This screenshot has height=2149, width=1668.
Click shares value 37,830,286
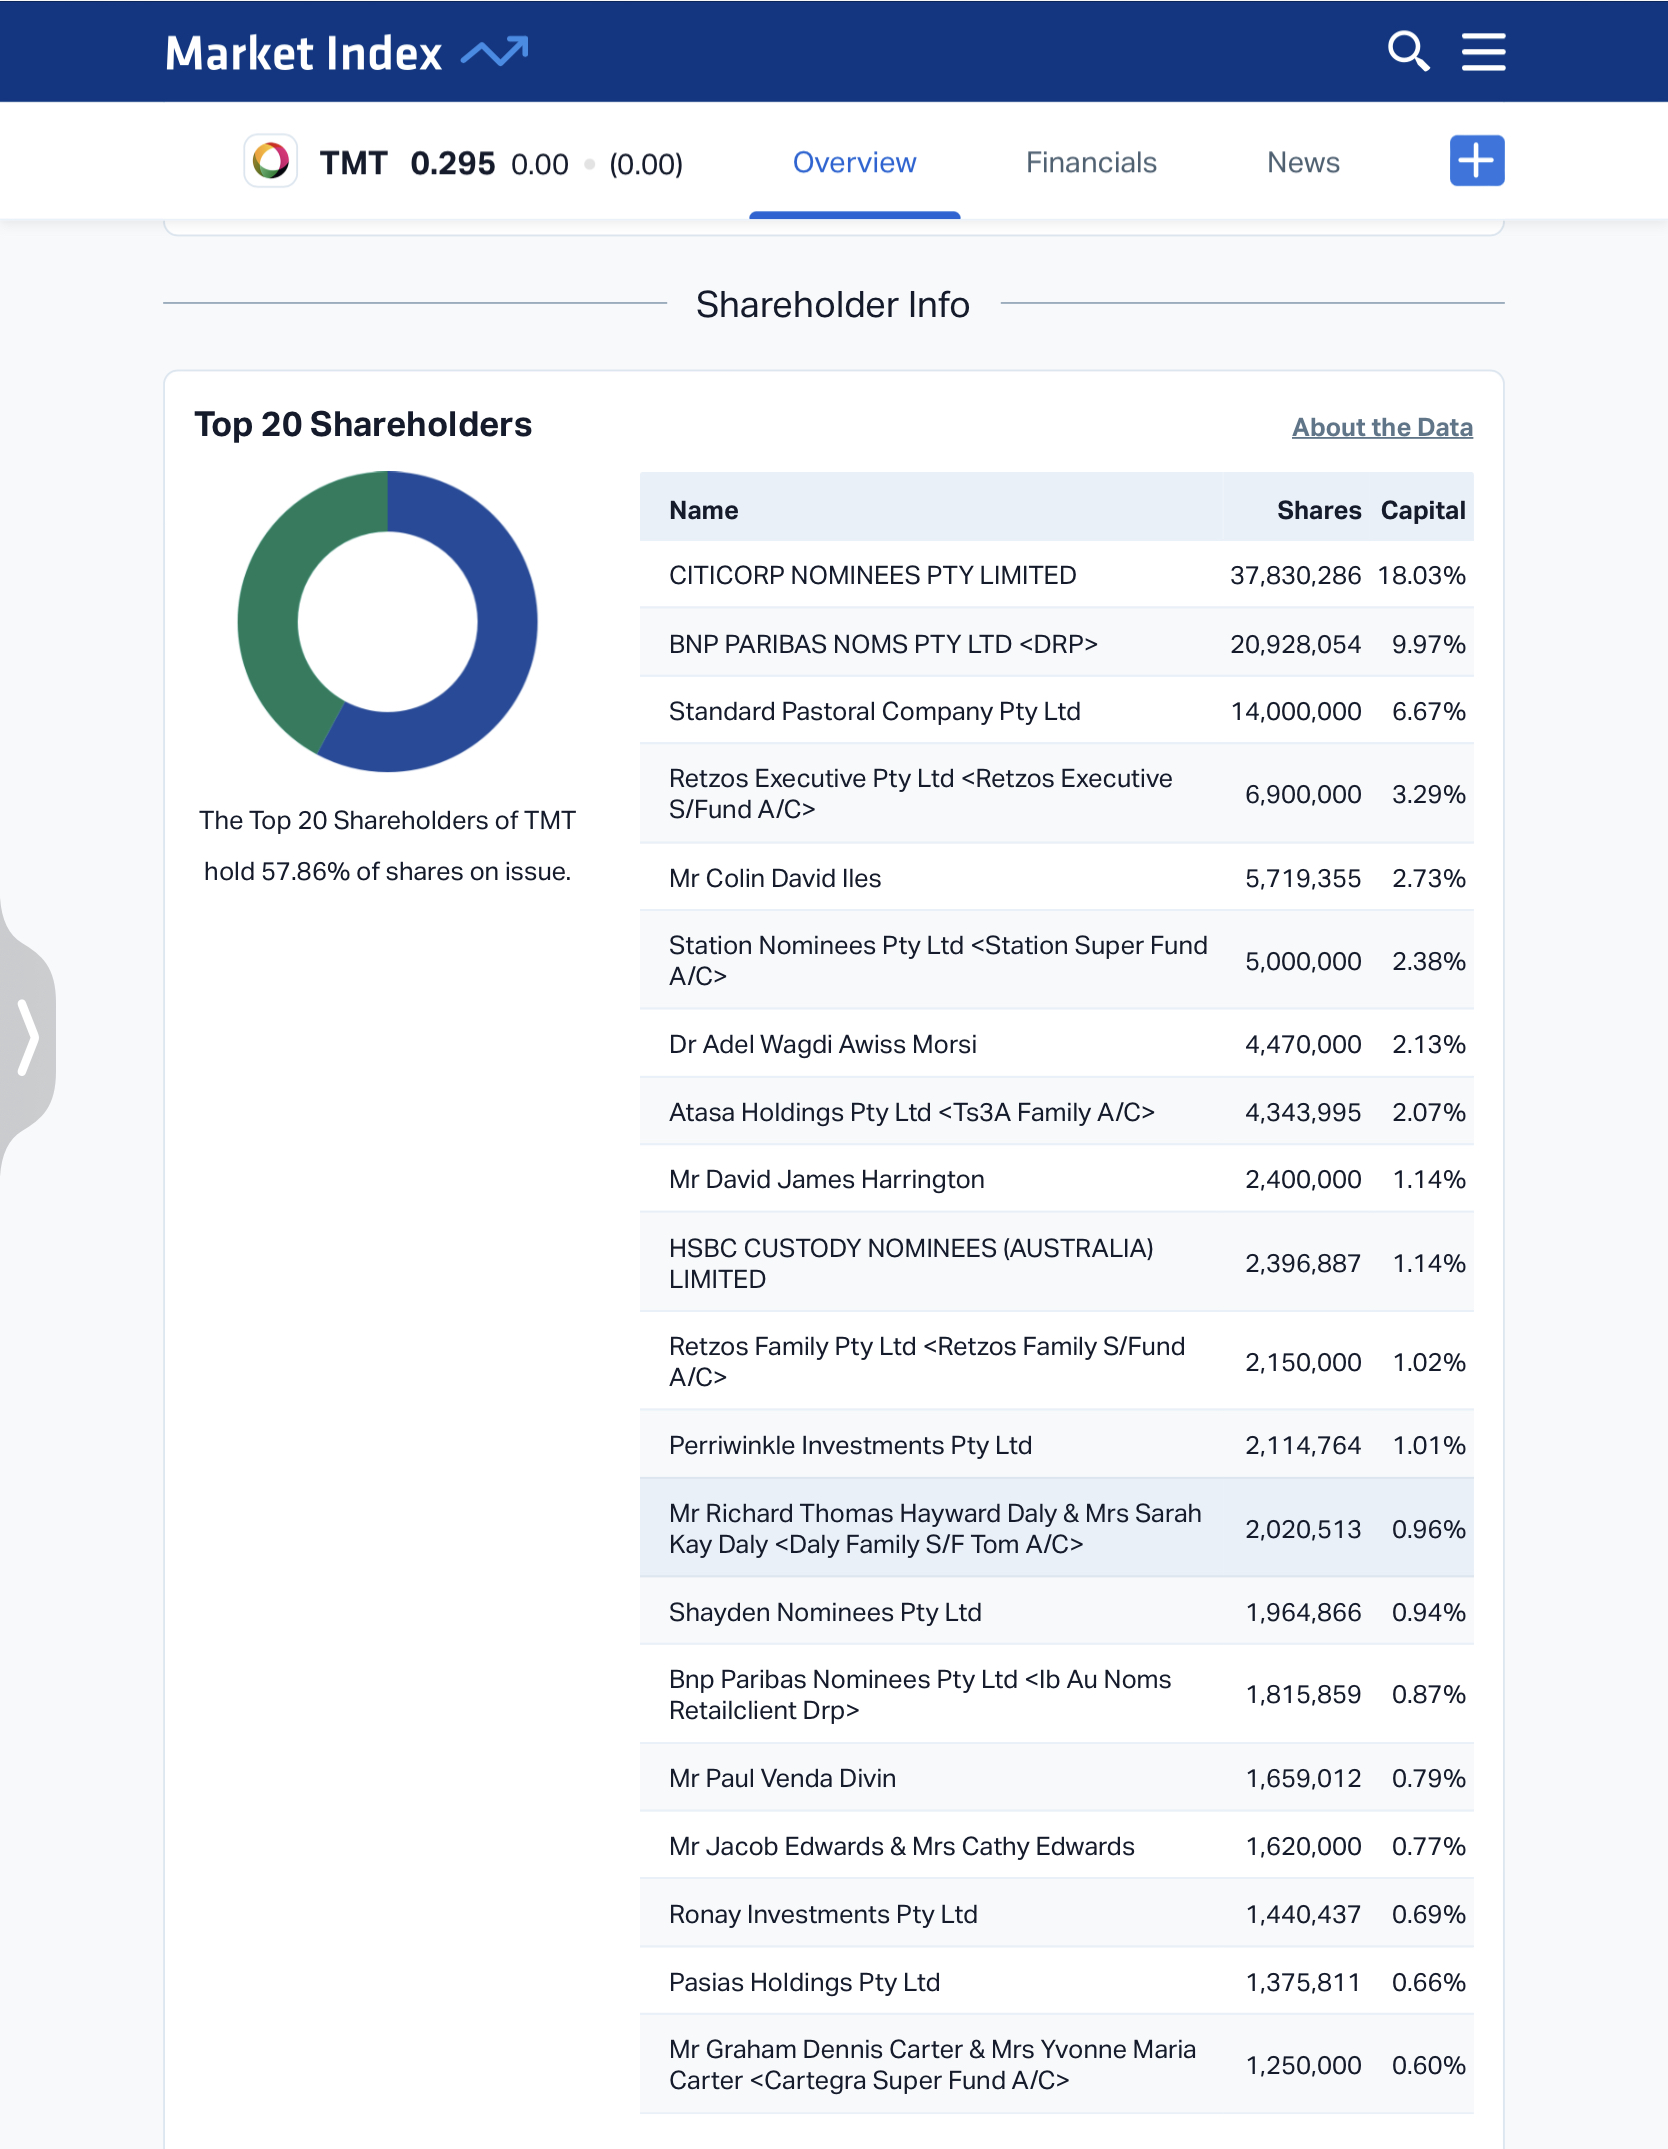[1295, 576]
